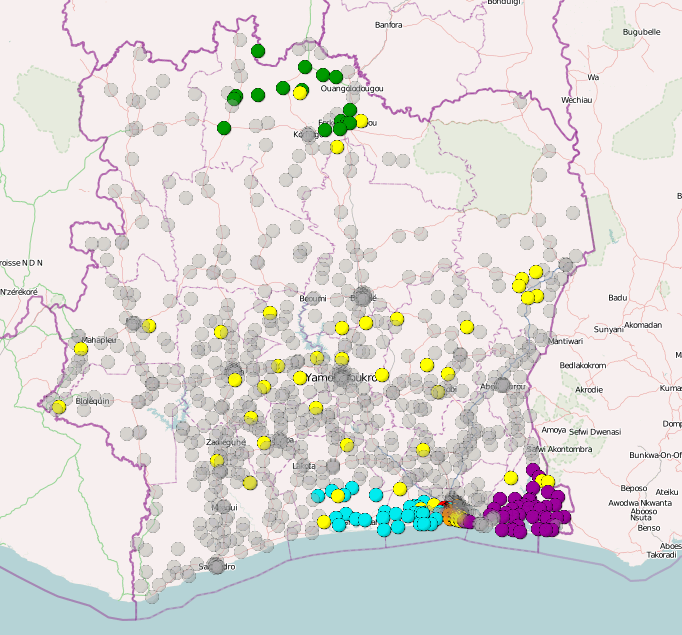Click the Mantiwari place label

564,342
